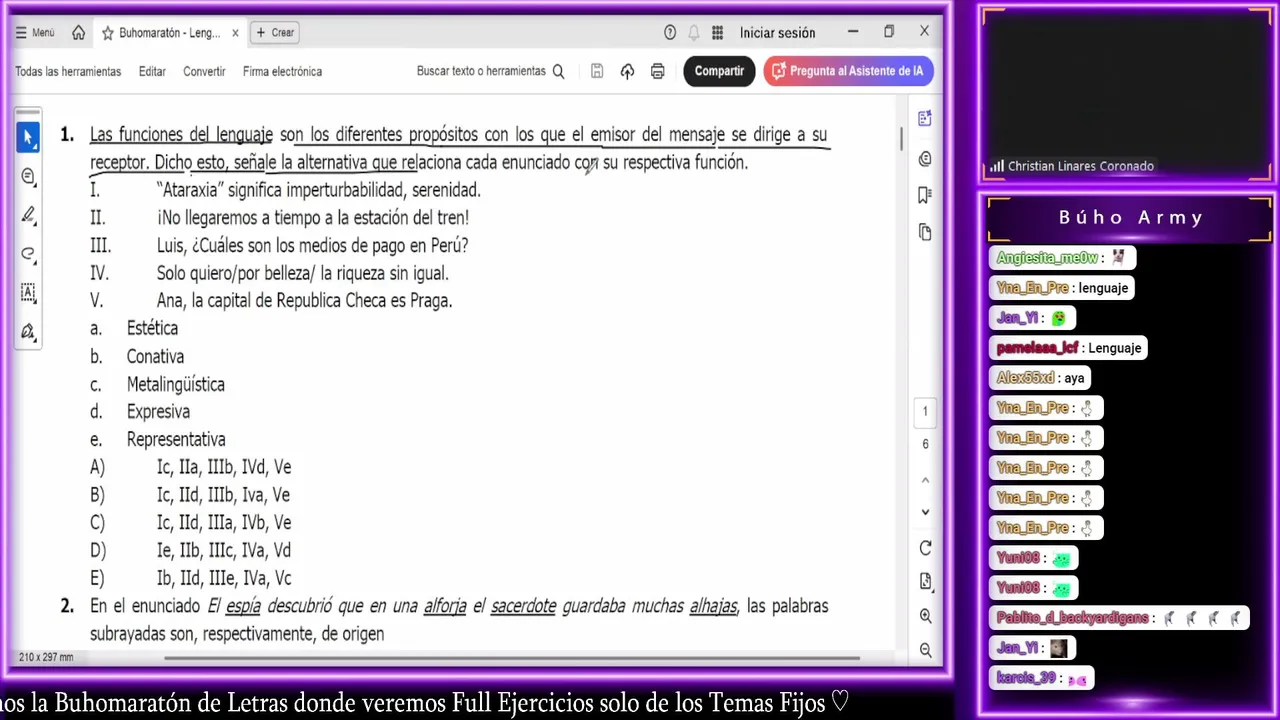
Task: Click Yna_En_Pre's lenguaje chat message
Action: pyautogui.click(x=1063, y=288)
